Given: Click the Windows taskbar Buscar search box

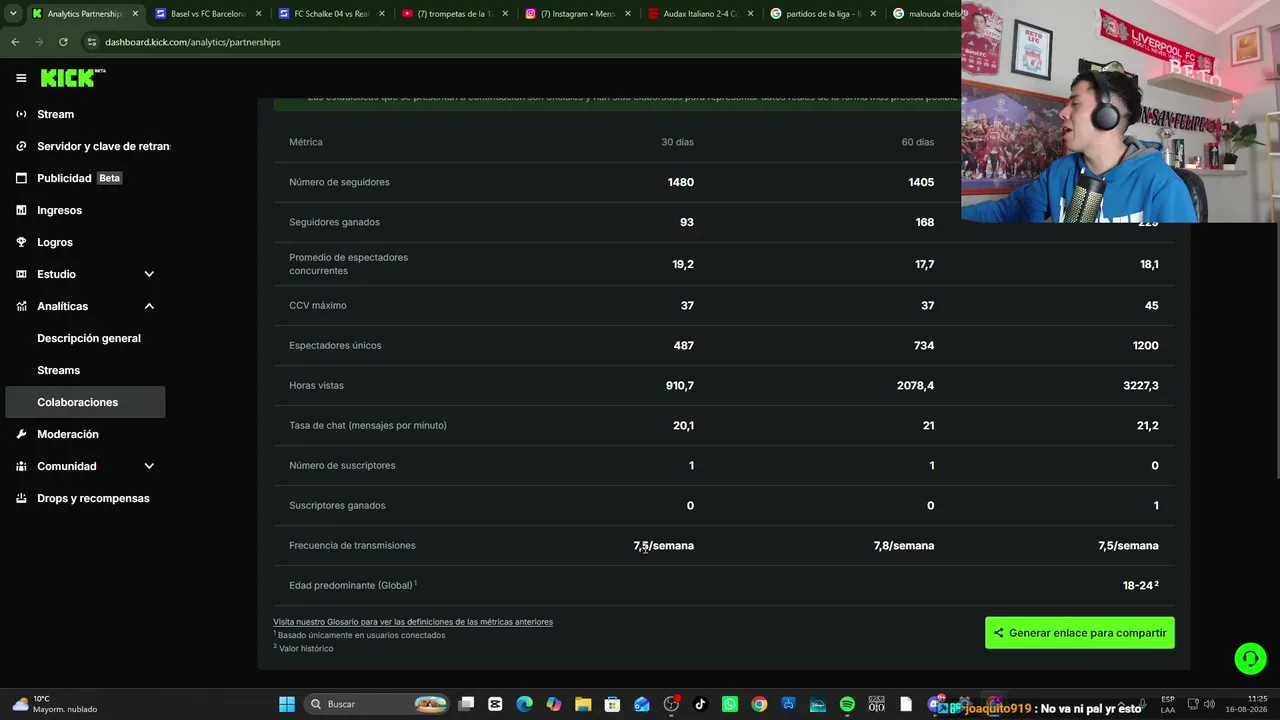Looking at the screenshot, I should [x=375, y=704].
